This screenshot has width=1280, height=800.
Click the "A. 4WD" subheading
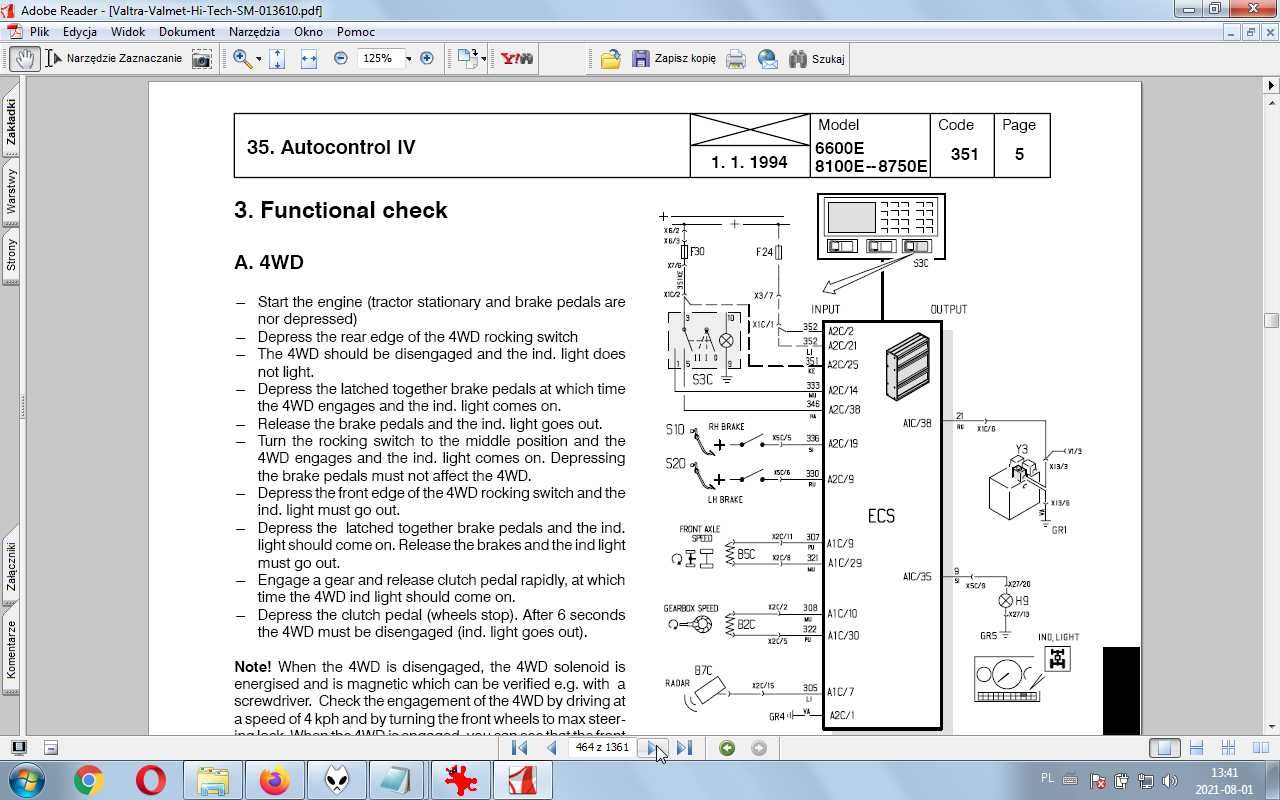click(x=269, y=262)
